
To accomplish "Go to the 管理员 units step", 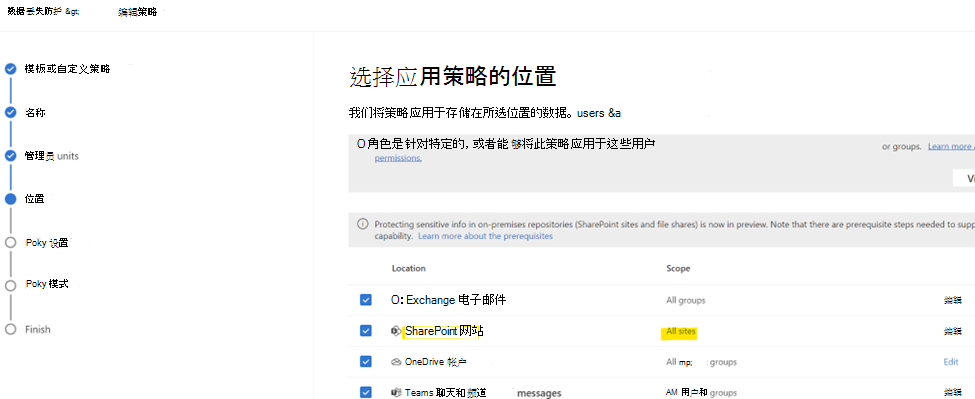I will tap(52, 156).
